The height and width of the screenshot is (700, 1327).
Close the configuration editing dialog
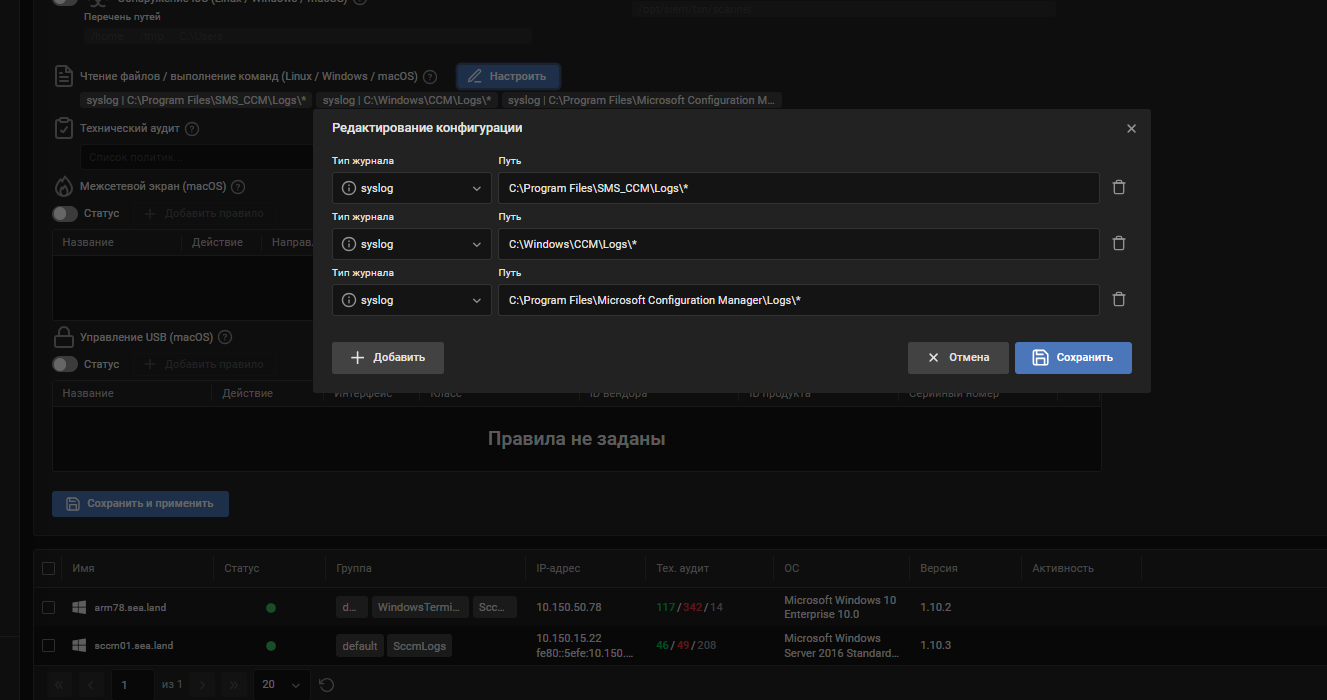coord(1131,129)
